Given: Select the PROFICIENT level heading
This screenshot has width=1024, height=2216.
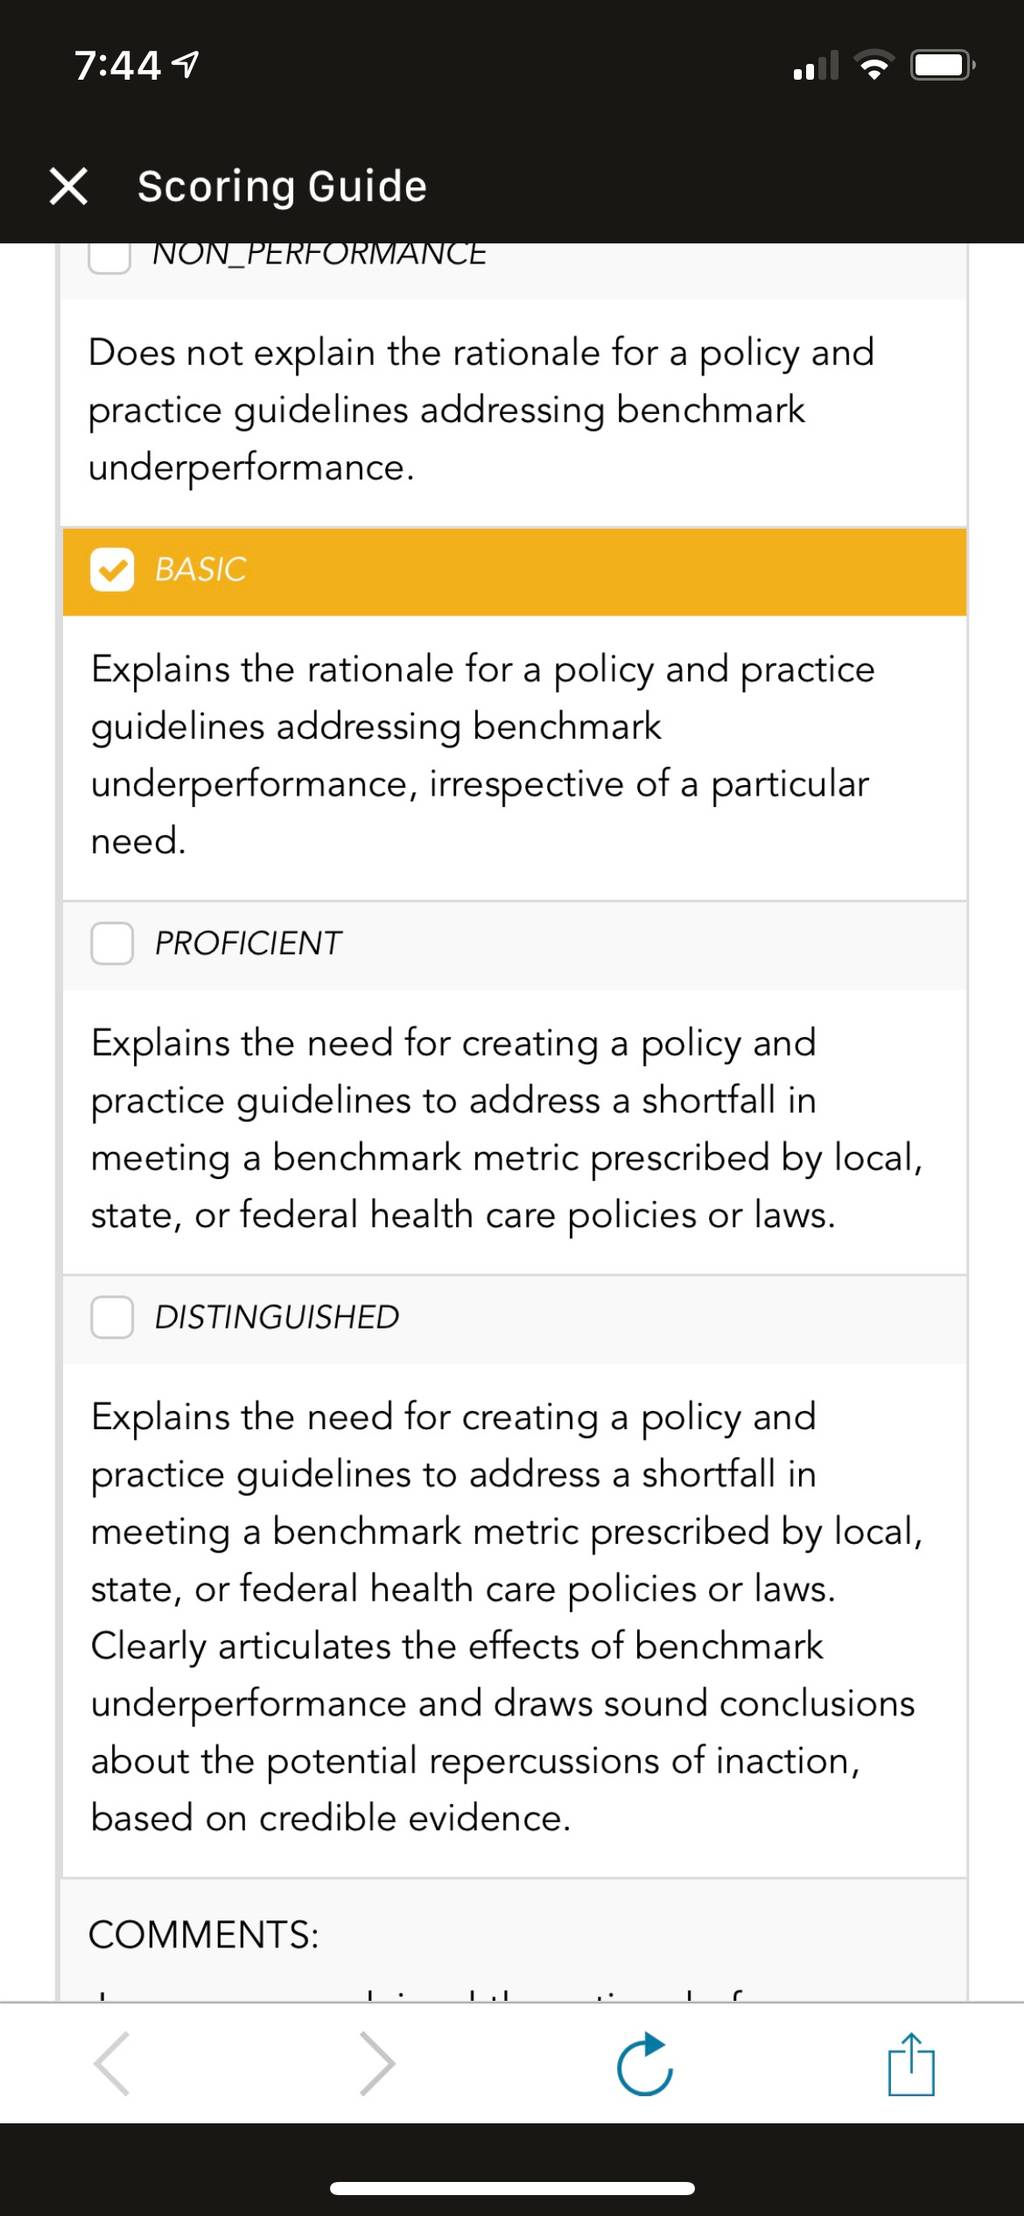Looking at the screenshot, I should (x=248, y=943).
